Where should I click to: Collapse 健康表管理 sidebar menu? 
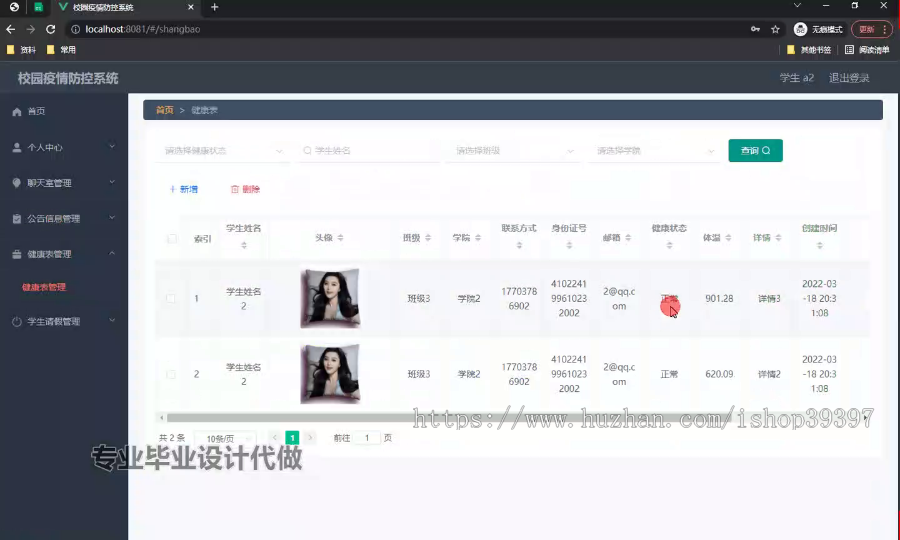(x=63, y=254)
